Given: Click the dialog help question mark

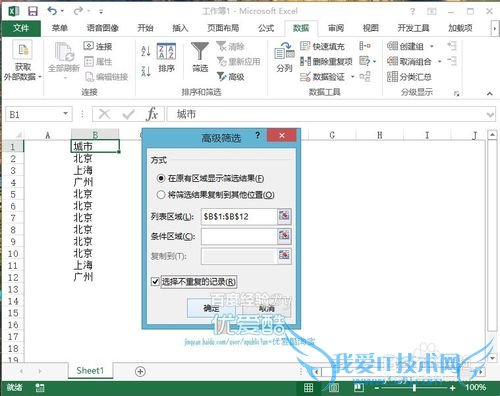Looking at the screenshot, I should point(257,135).
